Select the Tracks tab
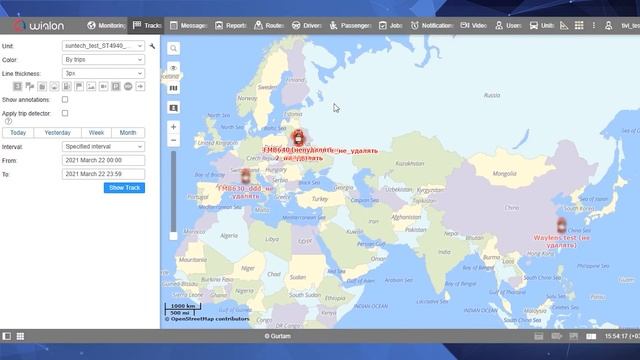Screen dimensions: 640x360 147,25
